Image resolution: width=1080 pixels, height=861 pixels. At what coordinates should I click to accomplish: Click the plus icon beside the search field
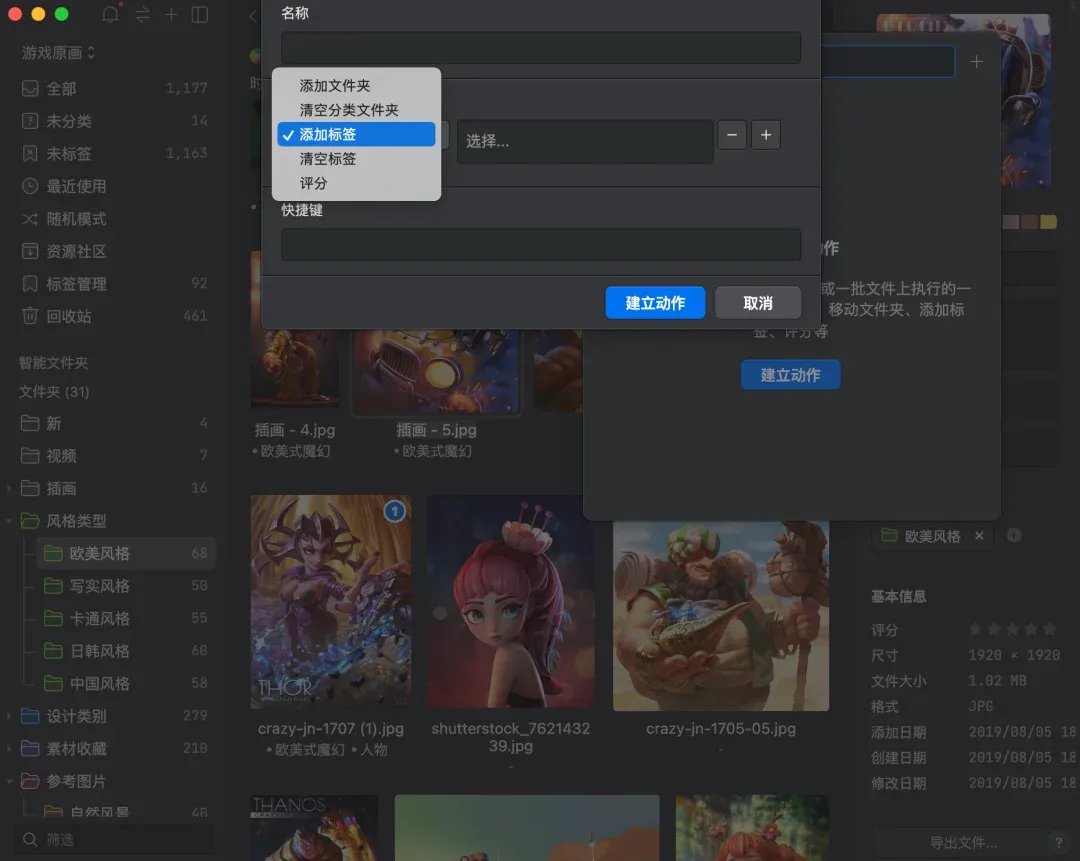tap(977, 62)
